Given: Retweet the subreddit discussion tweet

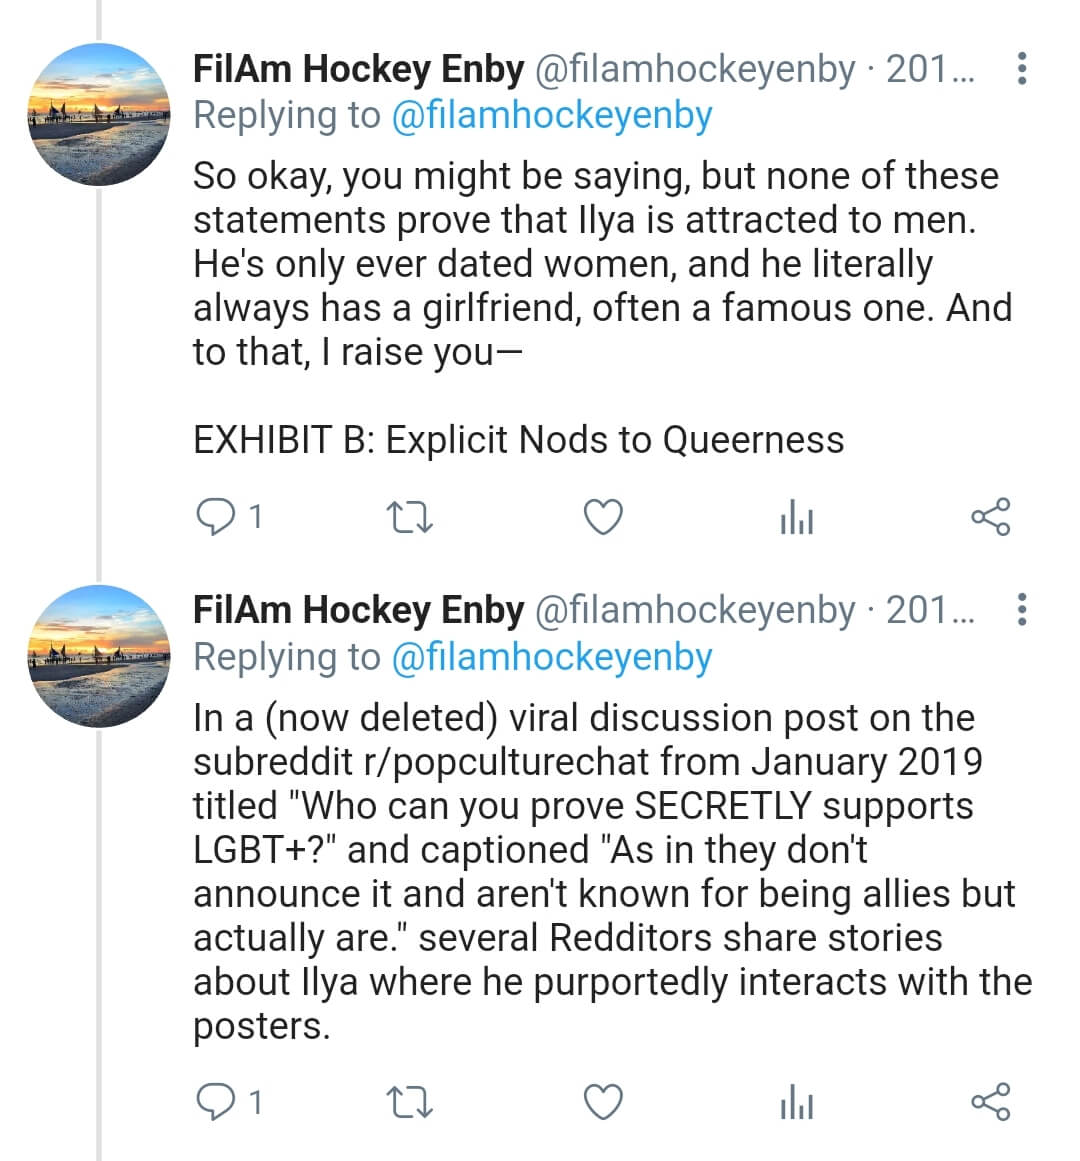Looking at the screenshot, I should tap(409, 1102).
